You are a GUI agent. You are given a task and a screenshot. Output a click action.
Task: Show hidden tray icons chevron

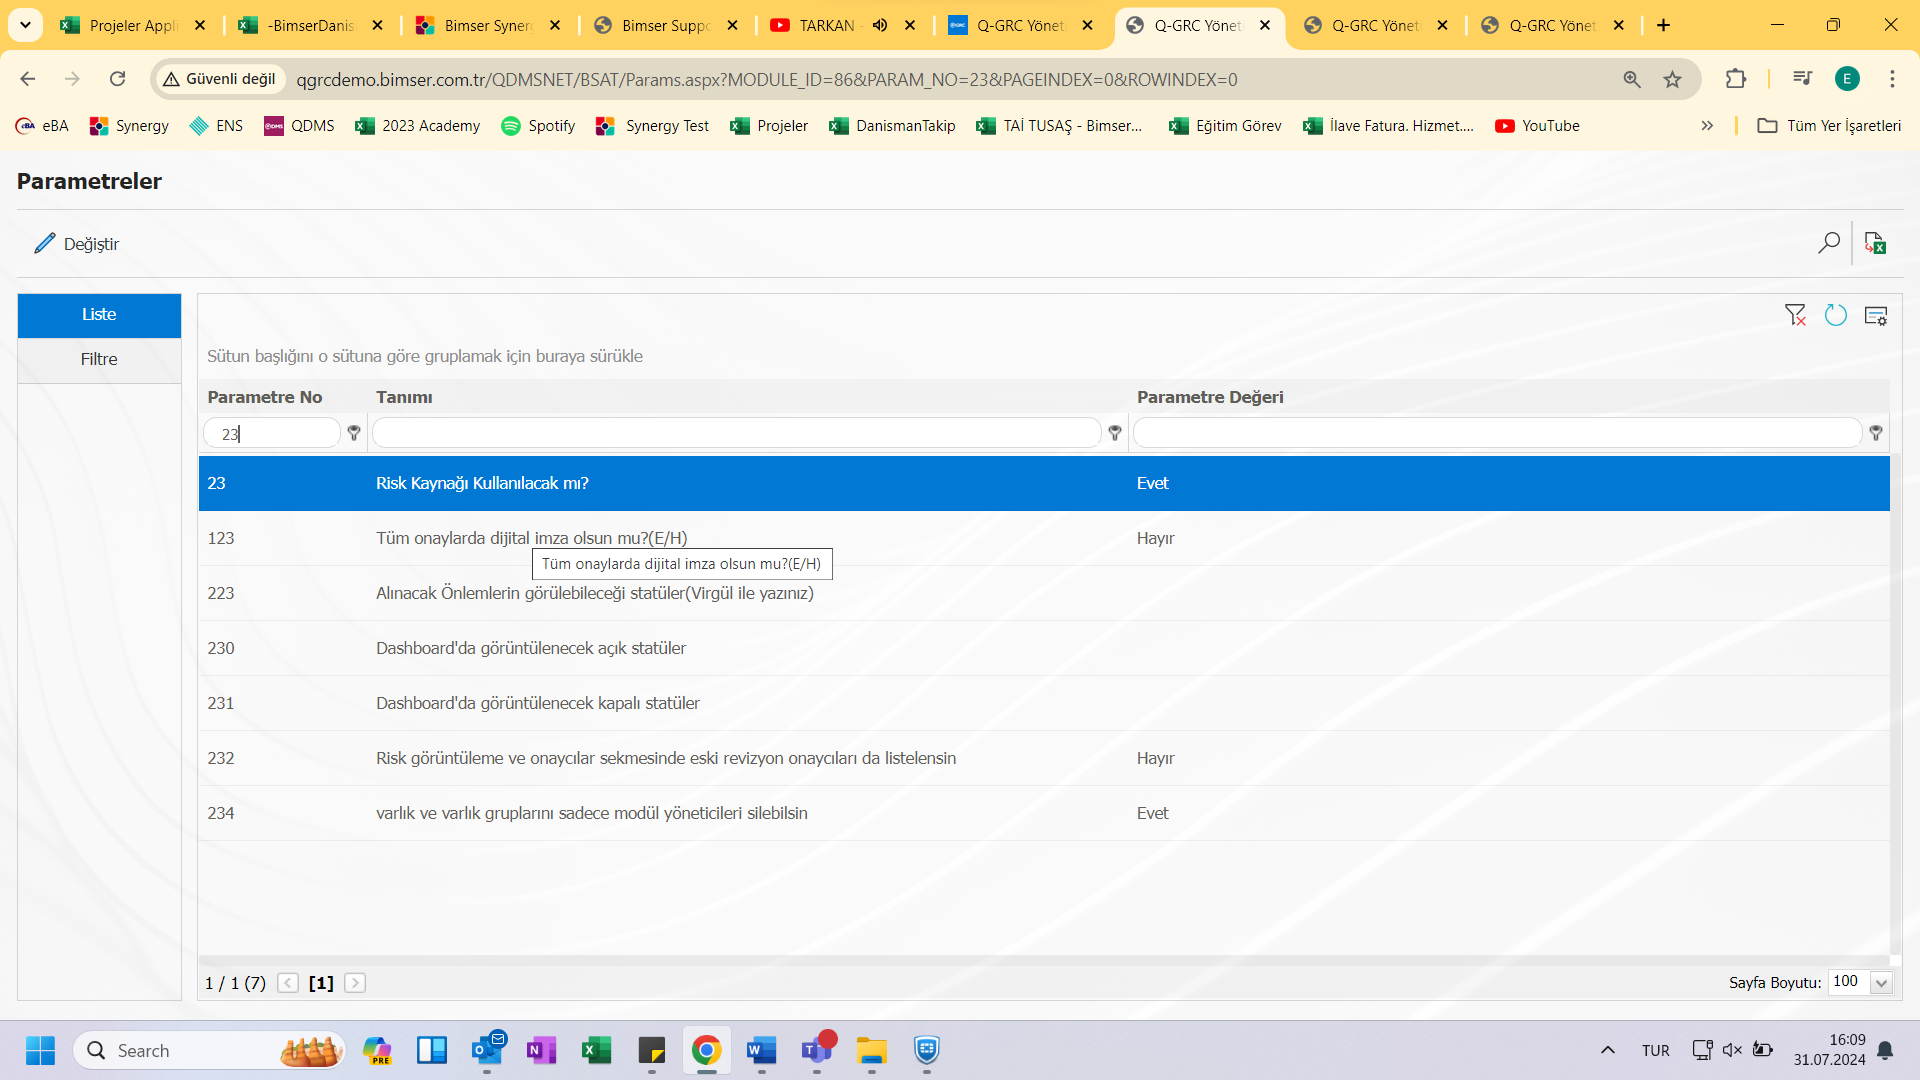pos(1608,1050)
